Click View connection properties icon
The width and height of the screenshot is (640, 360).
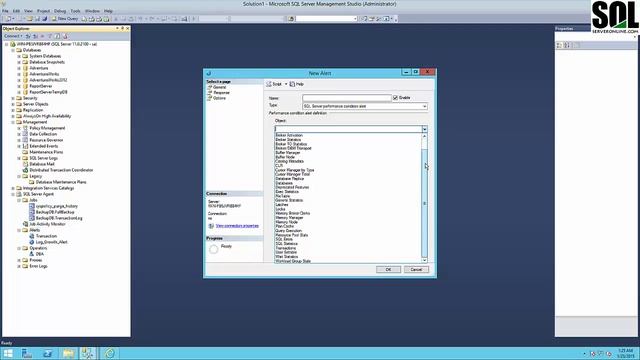[x=211, y=226]
